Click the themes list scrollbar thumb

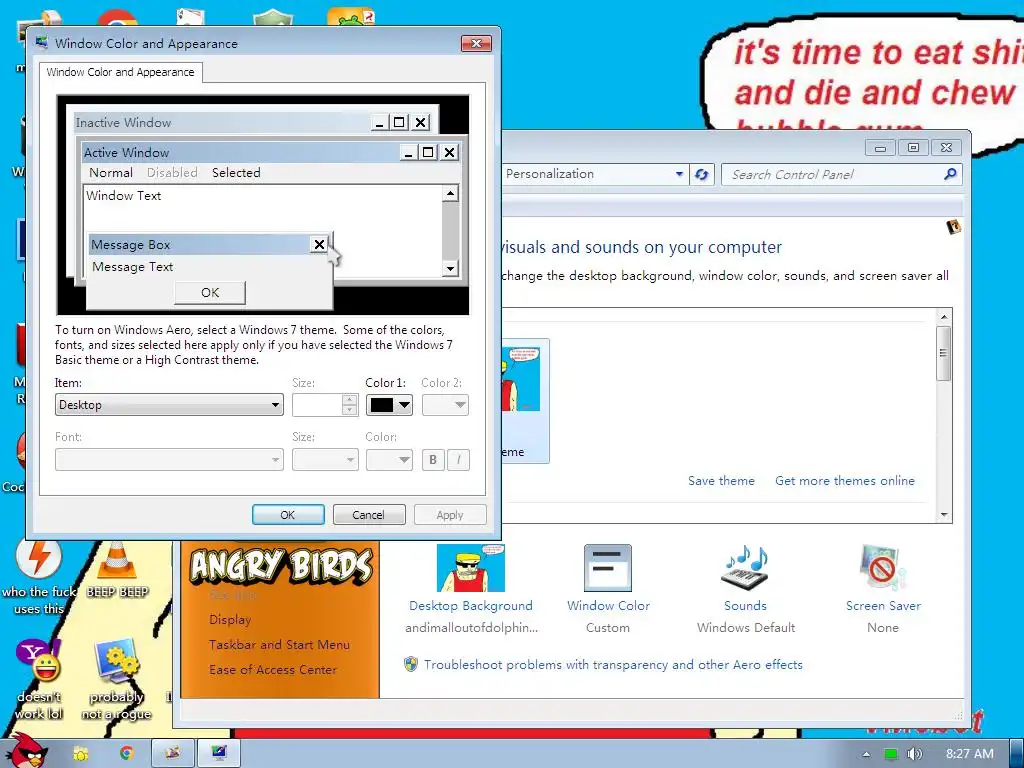pos(944,353)
